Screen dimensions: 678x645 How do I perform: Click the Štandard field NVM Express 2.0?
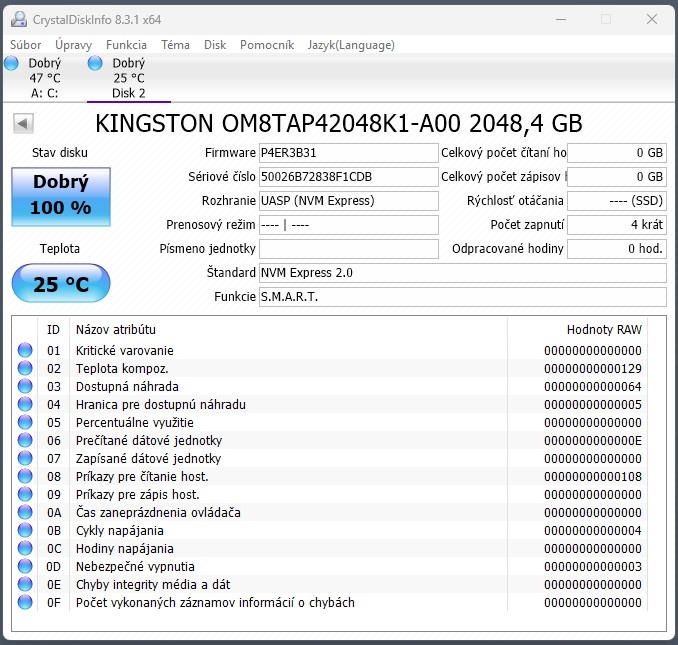tap(463, 273)
